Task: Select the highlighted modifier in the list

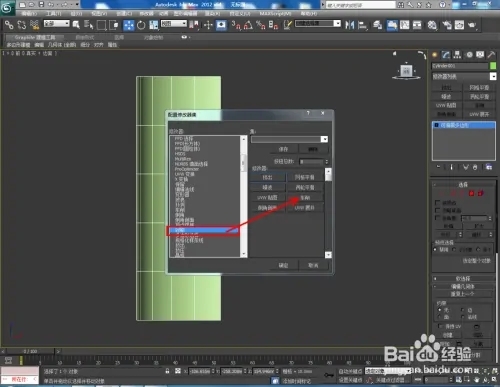Action: [204, 230]
